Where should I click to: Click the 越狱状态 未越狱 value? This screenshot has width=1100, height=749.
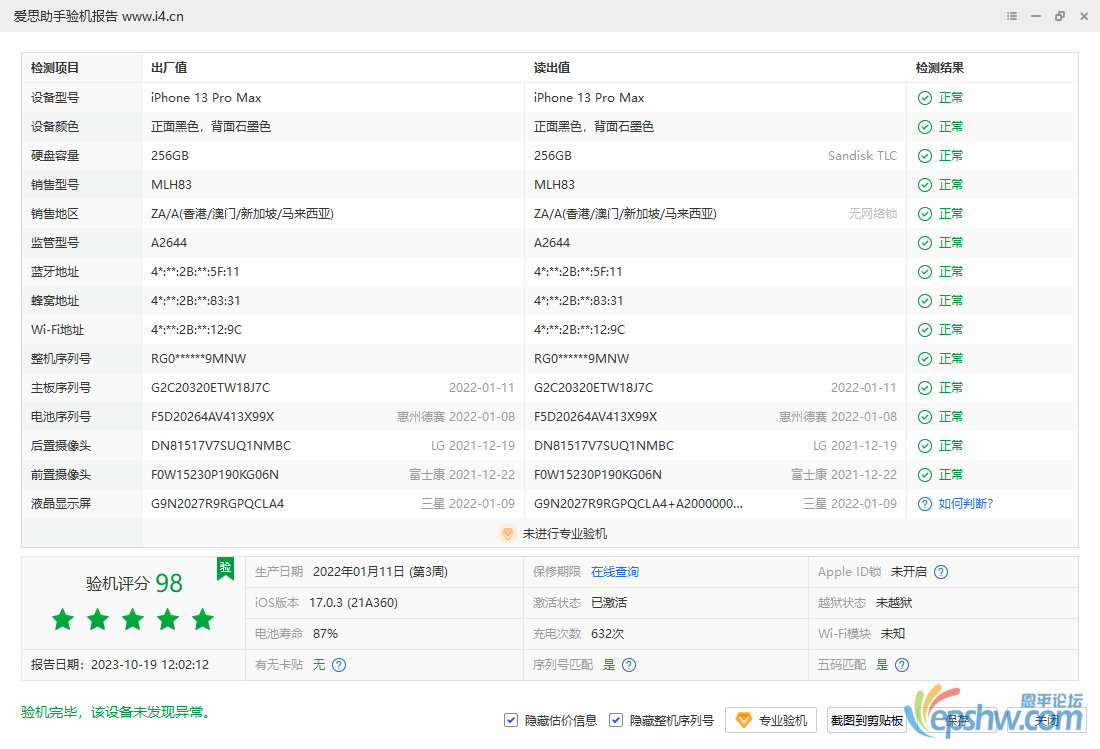pyautogui.click(x=894, y=602)
